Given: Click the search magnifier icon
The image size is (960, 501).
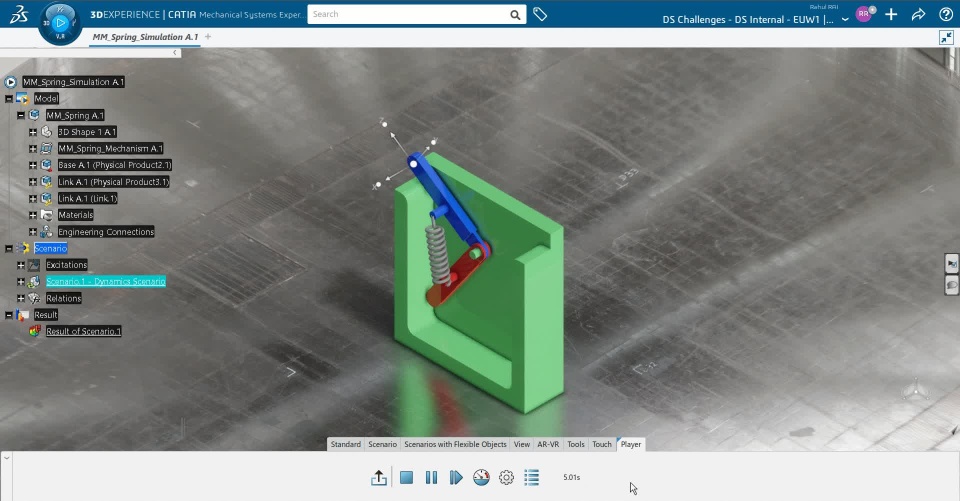Looking at the screenshot, I should [x=516, y=15].
